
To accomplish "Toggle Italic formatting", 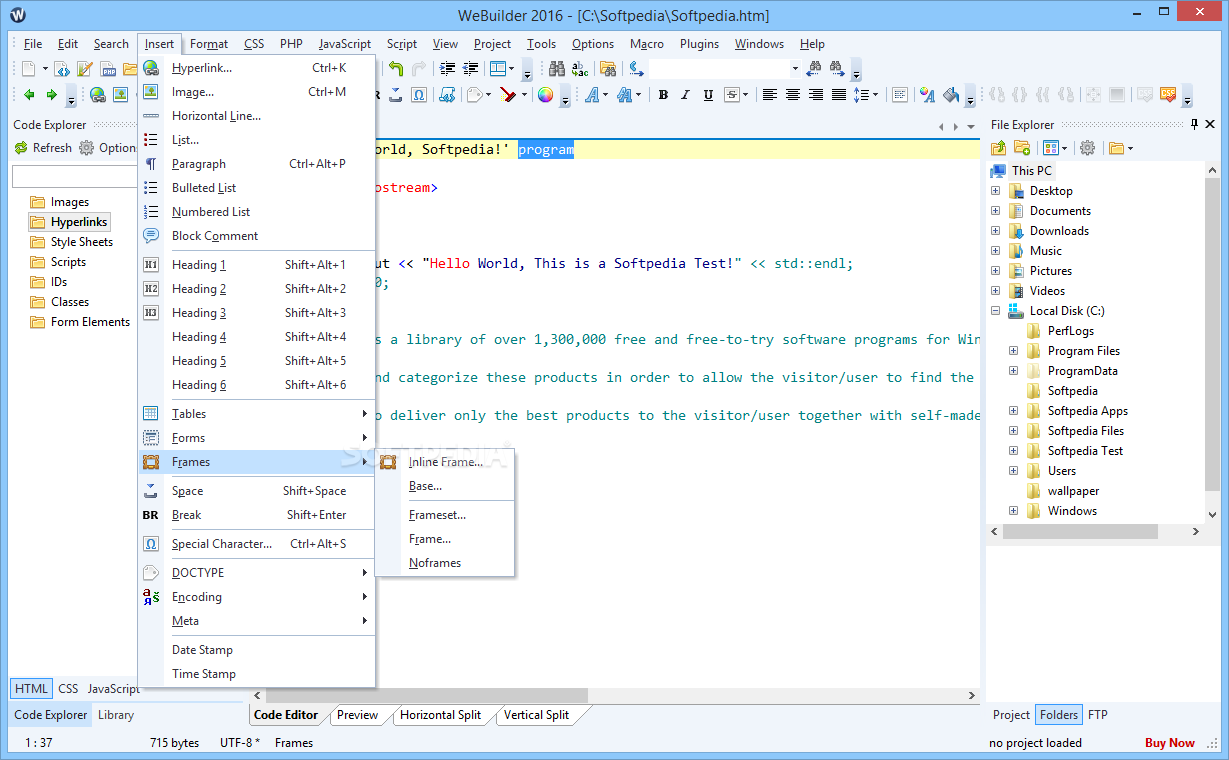I will click(685, 95).
